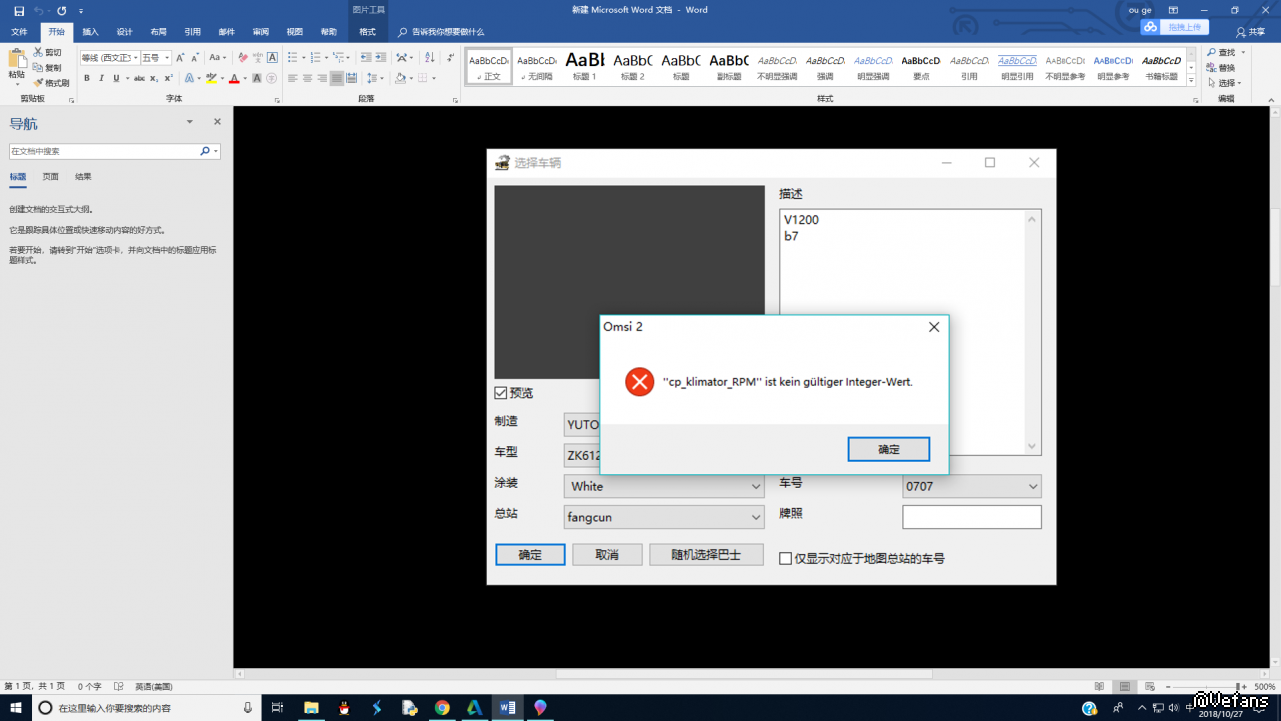
Task: Click the 牌照 license plate input field
Action: (971, 517)
